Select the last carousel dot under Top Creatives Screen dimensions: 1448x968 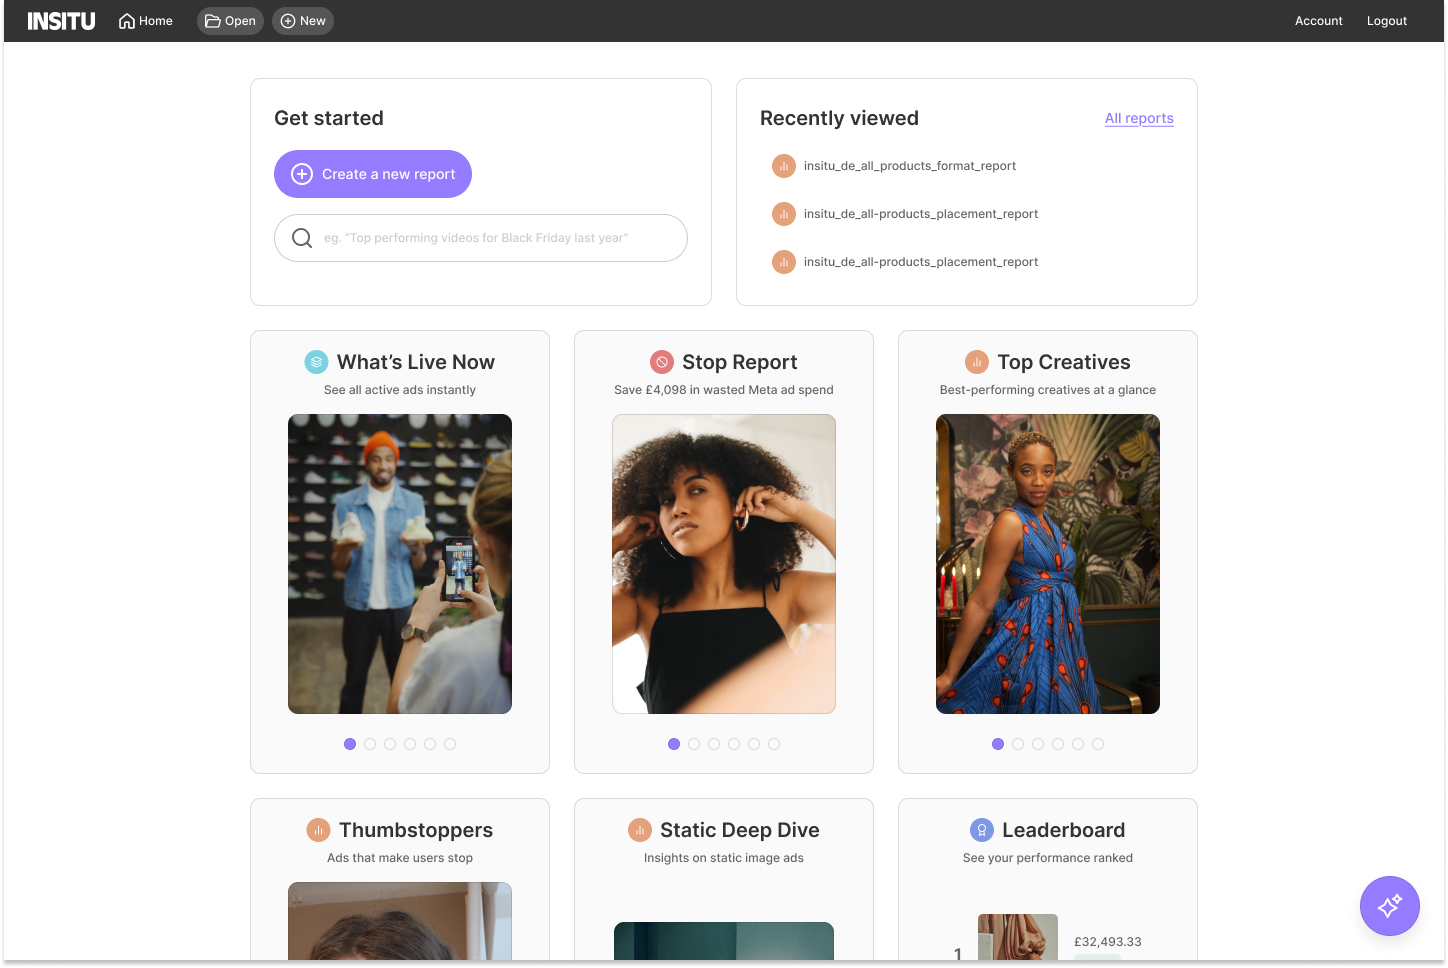tap(1098, 744)
